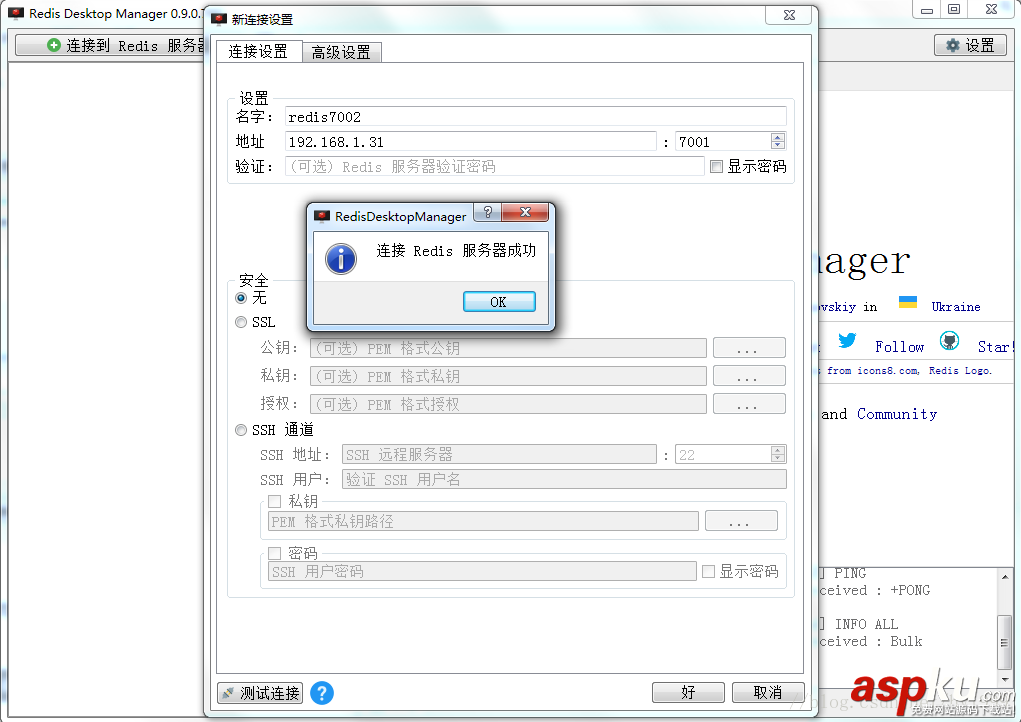
Task: Maximize the Redis Desktop Manager main window
Action: 954,9
